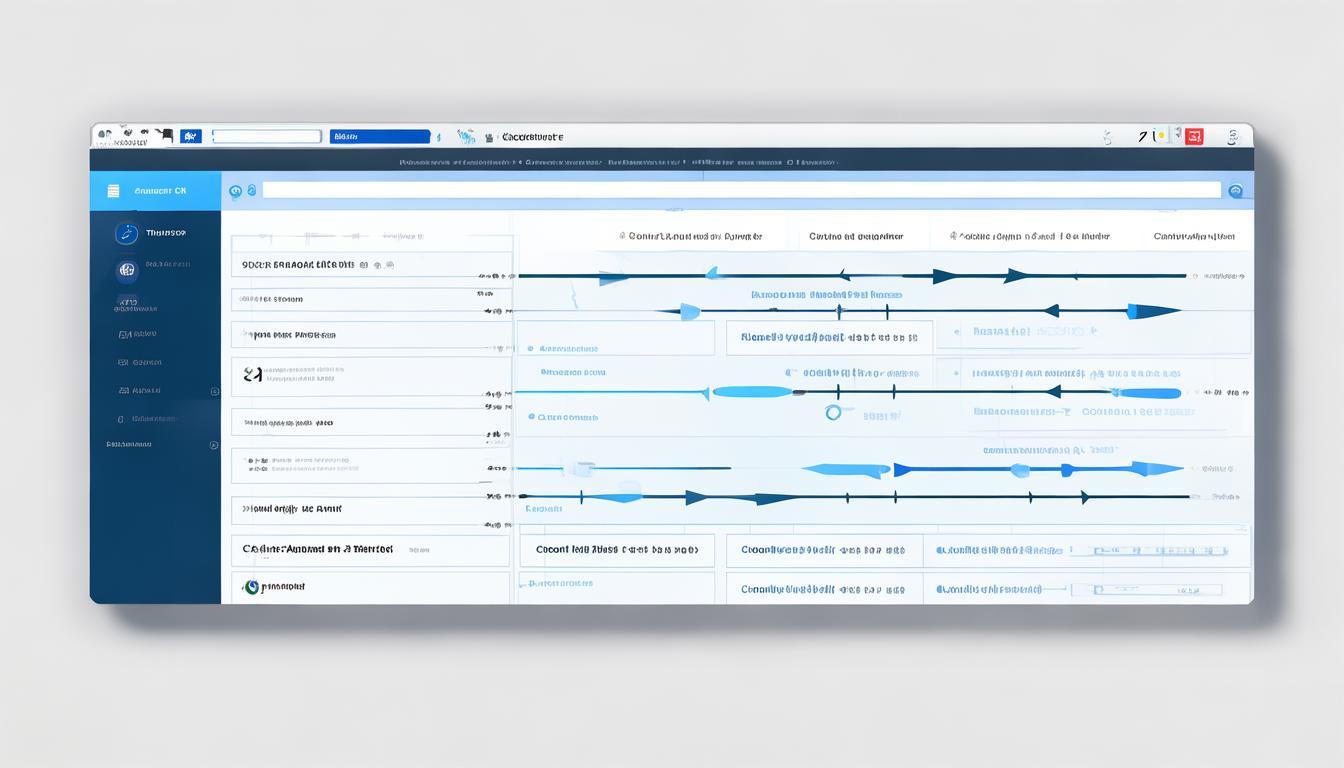Viewport: 1344px width, 768px height.
Task: Expand the sidebar item with small arrow box
Action: pos(214,391)
